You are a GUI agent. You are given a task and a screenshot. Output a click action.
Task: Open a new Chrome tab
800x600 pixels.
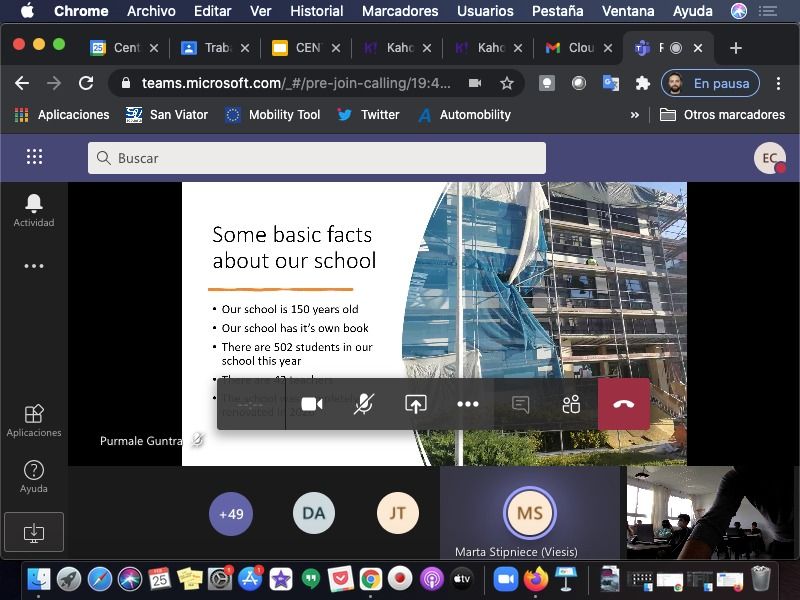tap(735, 48)
